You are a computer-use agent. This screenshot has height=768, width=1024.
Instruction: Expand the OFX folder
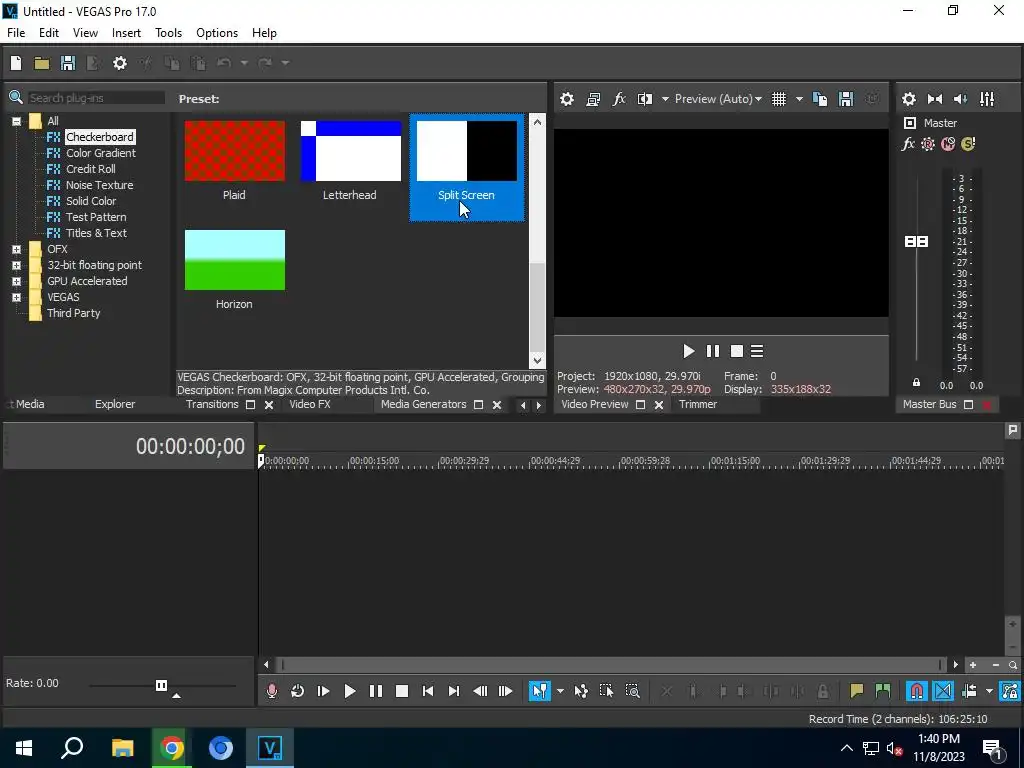[16, 249]
